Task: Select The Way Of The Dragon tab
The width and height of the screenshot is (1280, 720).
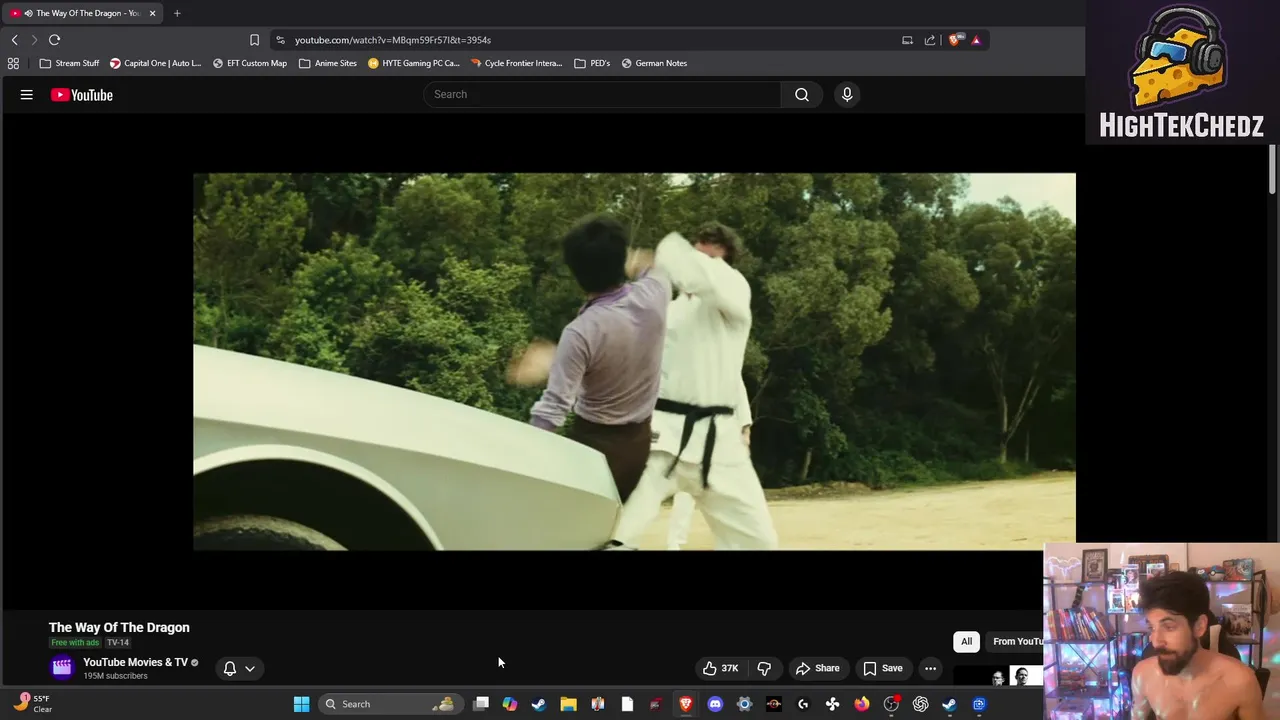Action: coord(80,13)
